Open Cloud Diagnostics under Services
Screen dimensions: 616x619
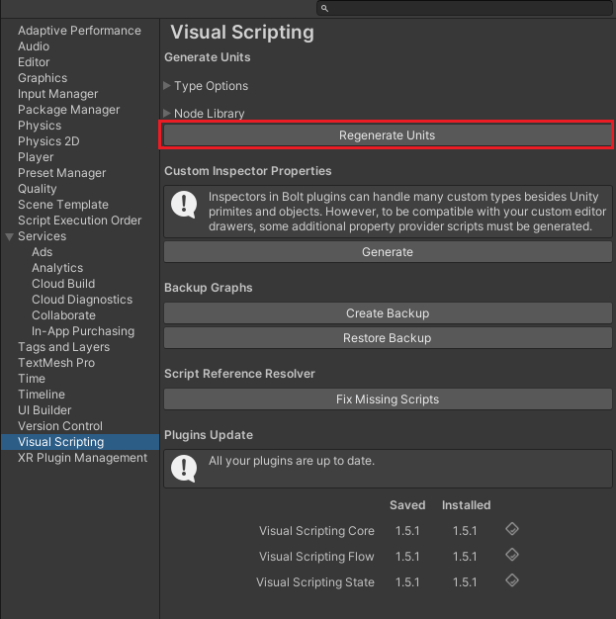pos(82,300)
